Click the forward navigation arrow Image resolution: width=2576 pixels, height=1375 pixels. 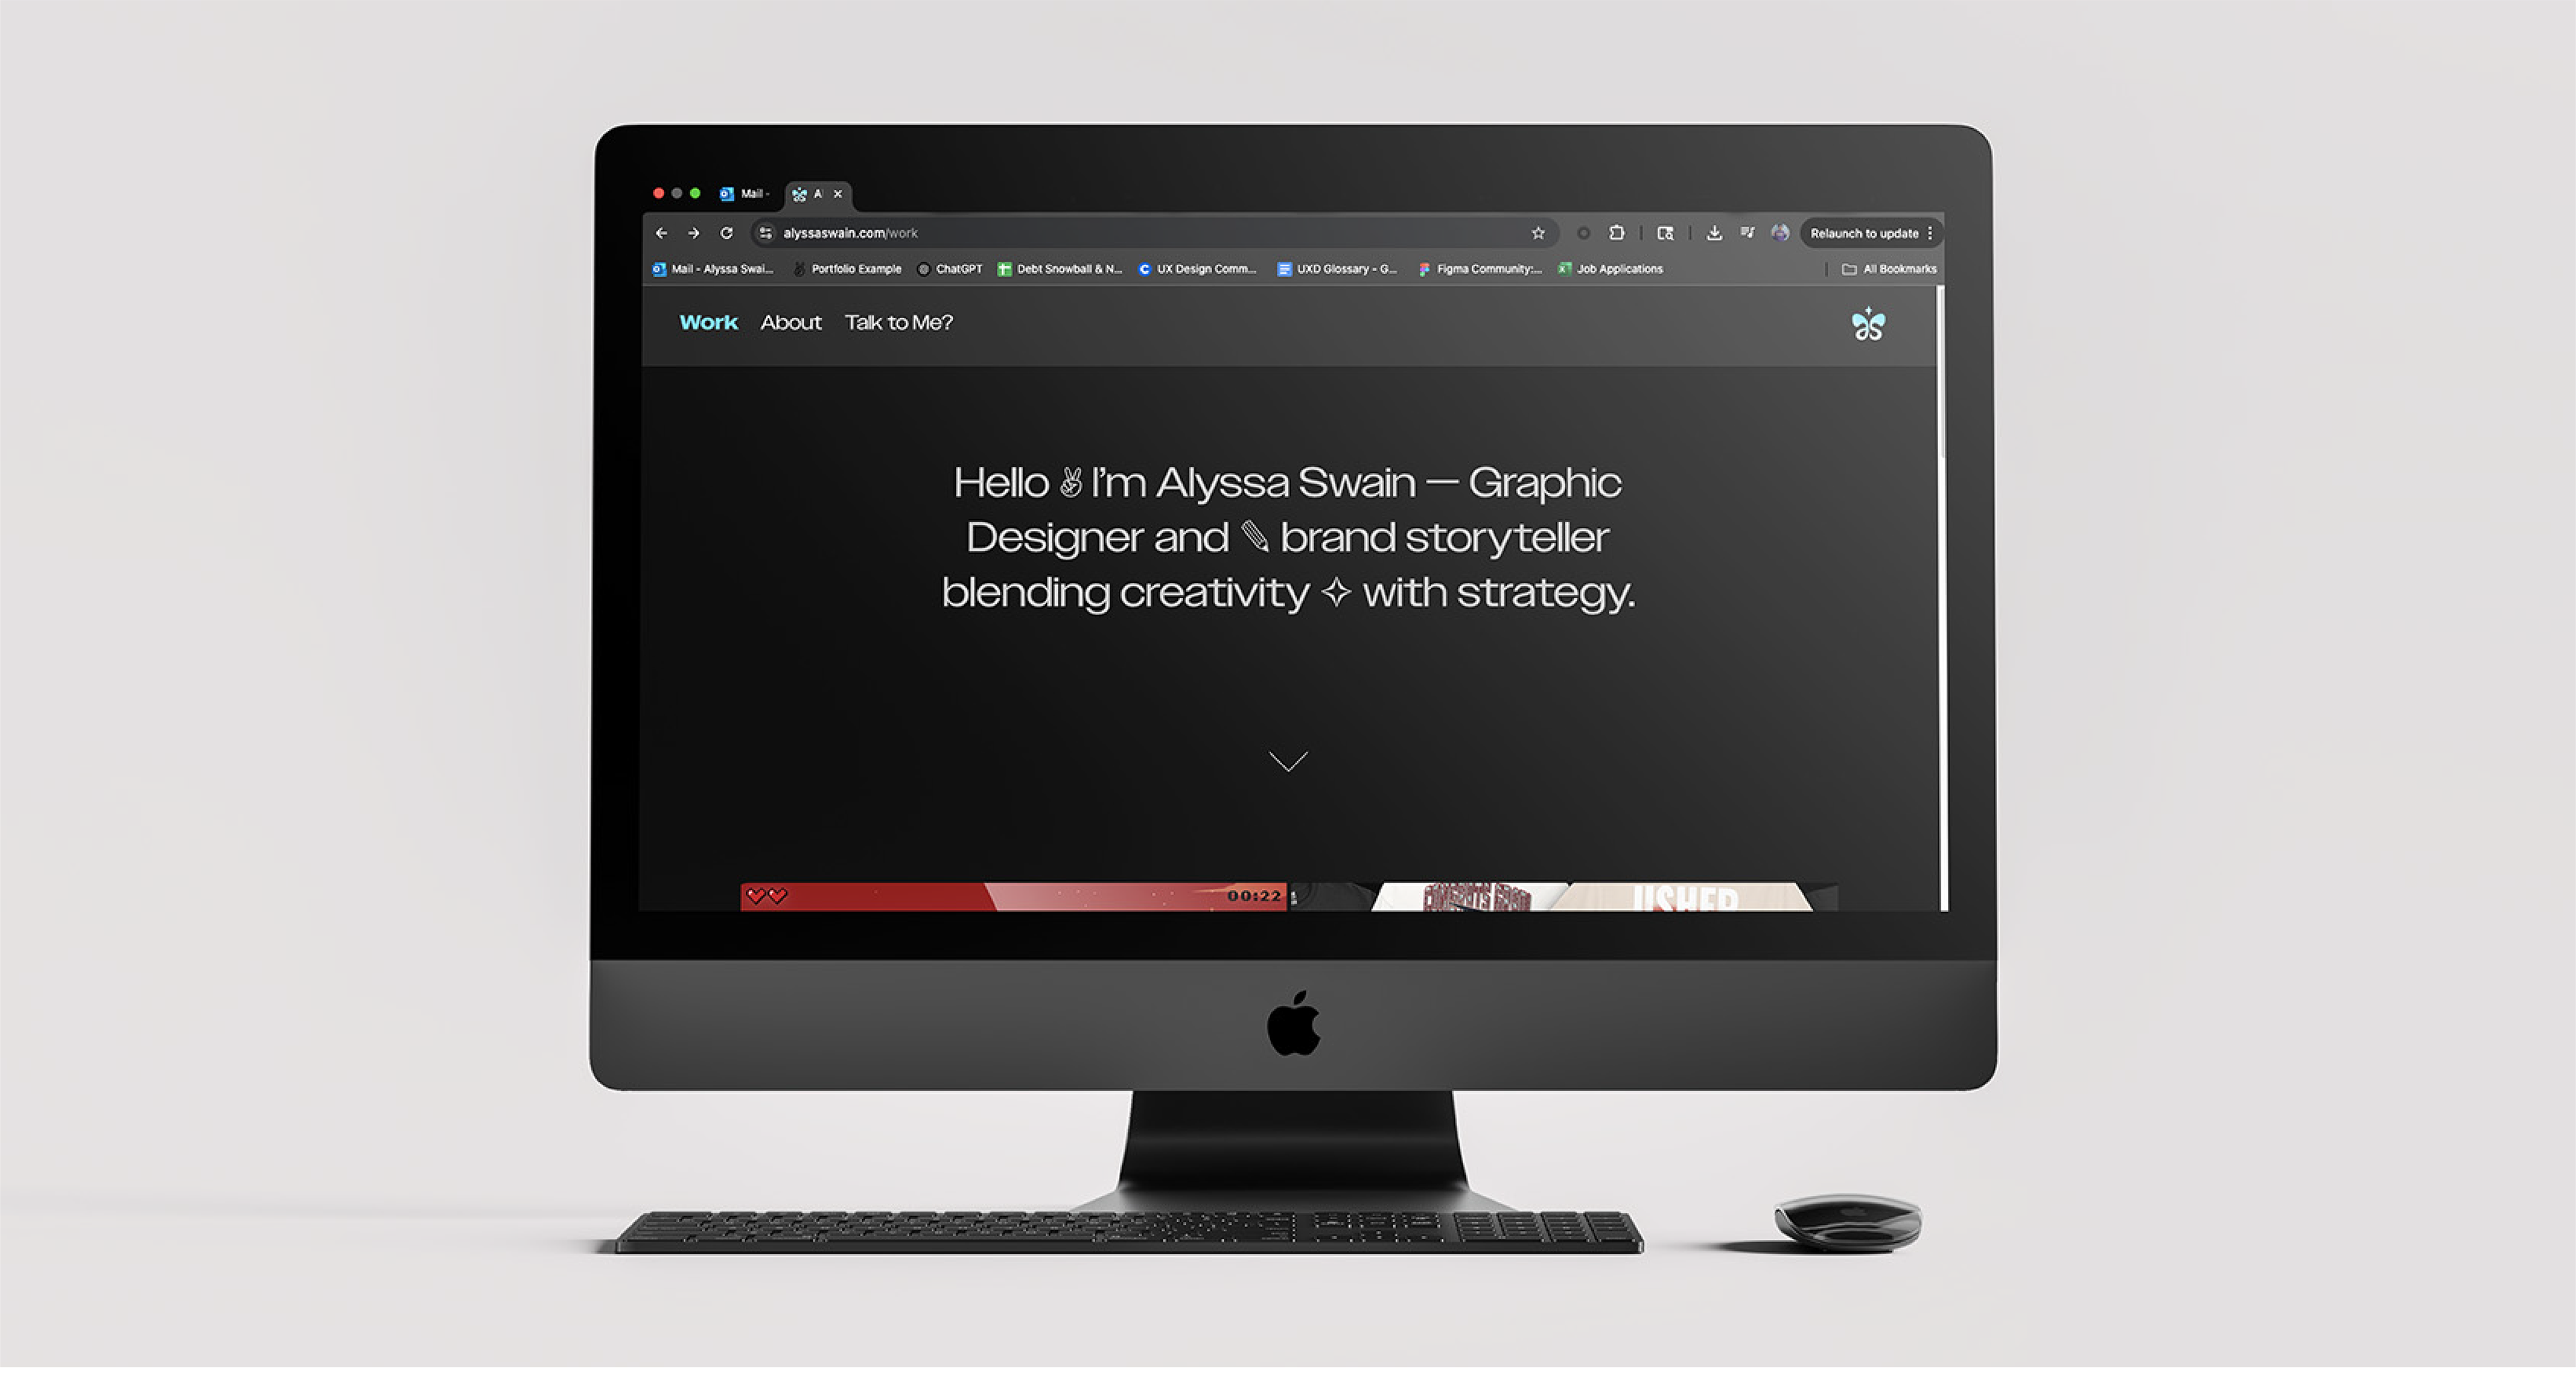click(x=694, y=233)
